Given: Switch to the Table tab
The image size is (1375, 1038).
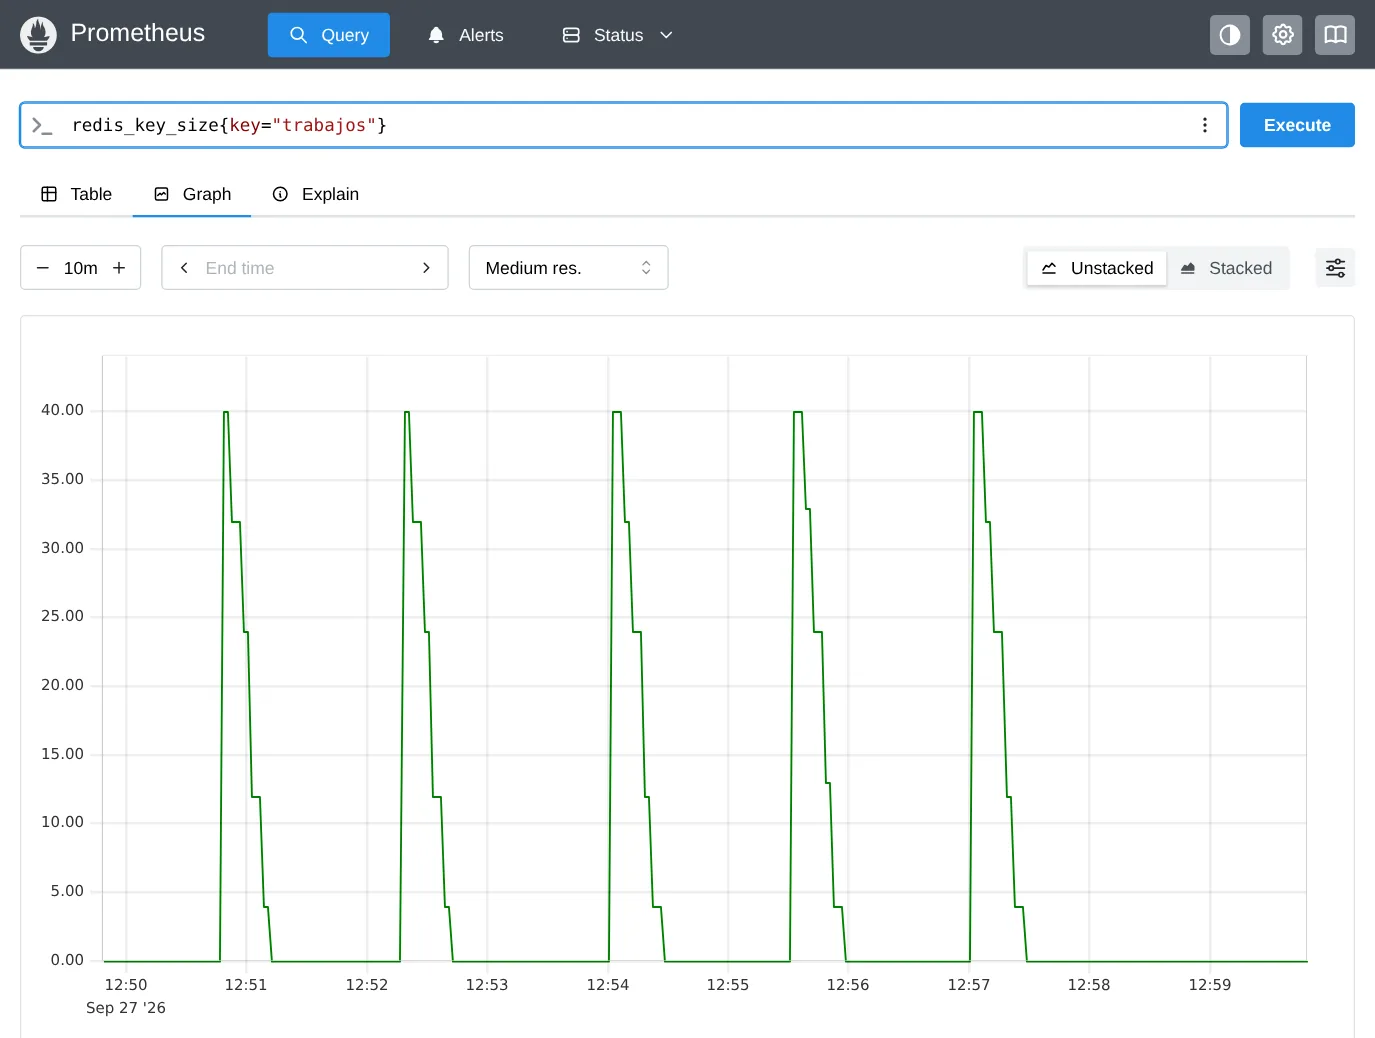Looking at the screenshot, I should point(76,194).
